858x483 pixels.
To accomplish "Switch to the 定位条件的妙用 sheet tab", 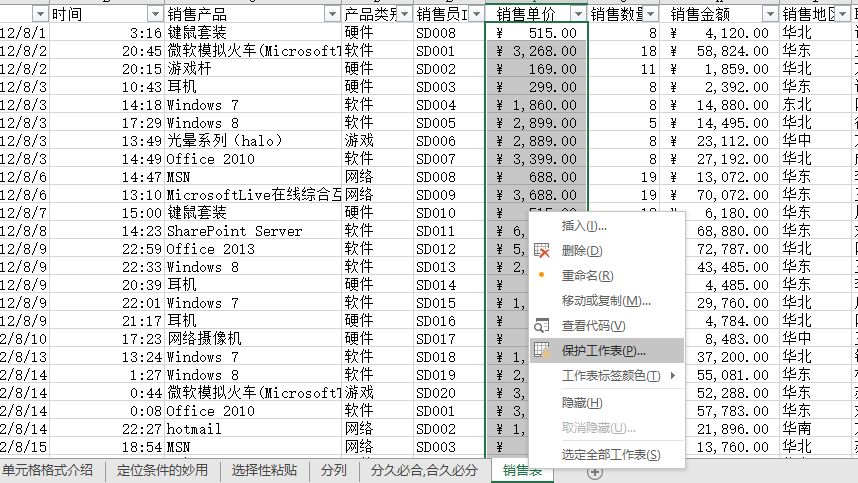I will [x=163, y=470].
